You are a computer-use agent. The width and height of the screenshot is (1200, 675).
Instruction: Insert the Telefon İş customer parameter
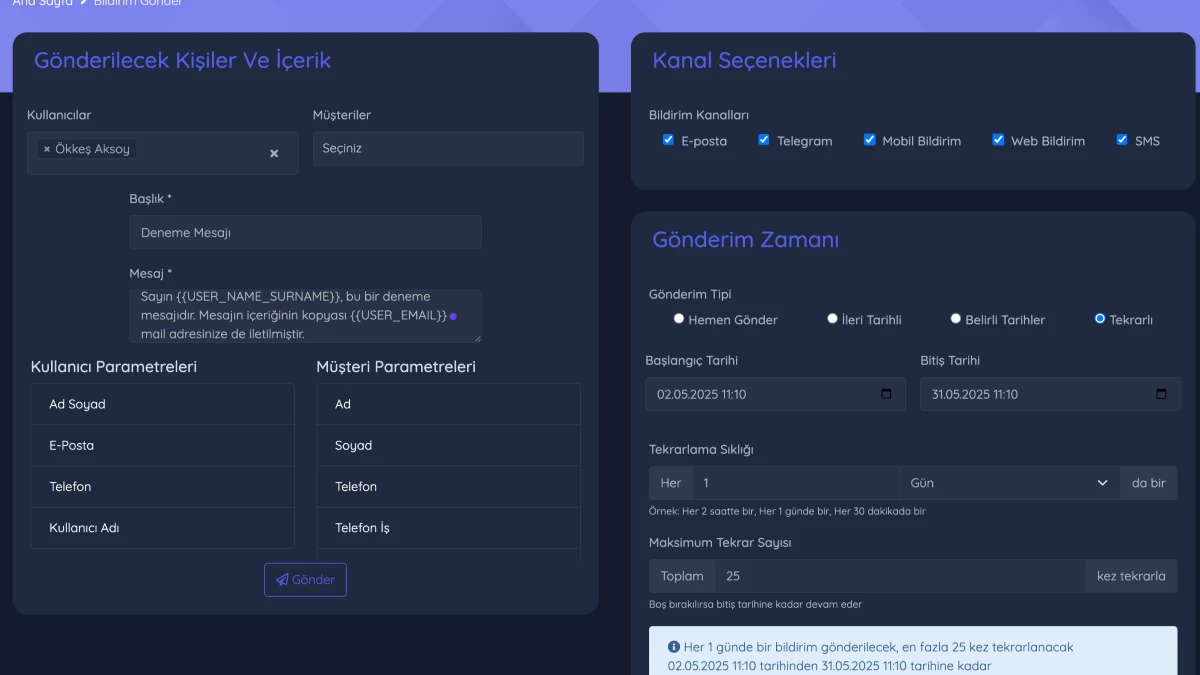point(448,527)
